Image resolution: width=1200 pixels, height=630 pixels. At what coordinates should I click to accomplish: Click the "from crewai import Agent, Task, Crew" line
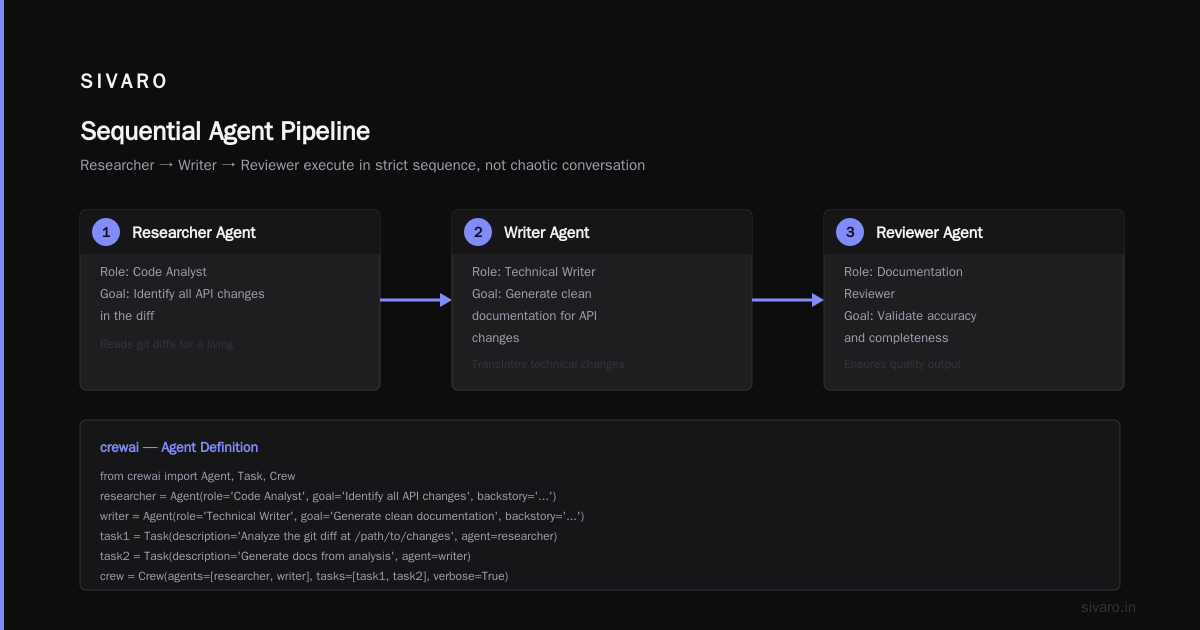click(x=197, y=476)
